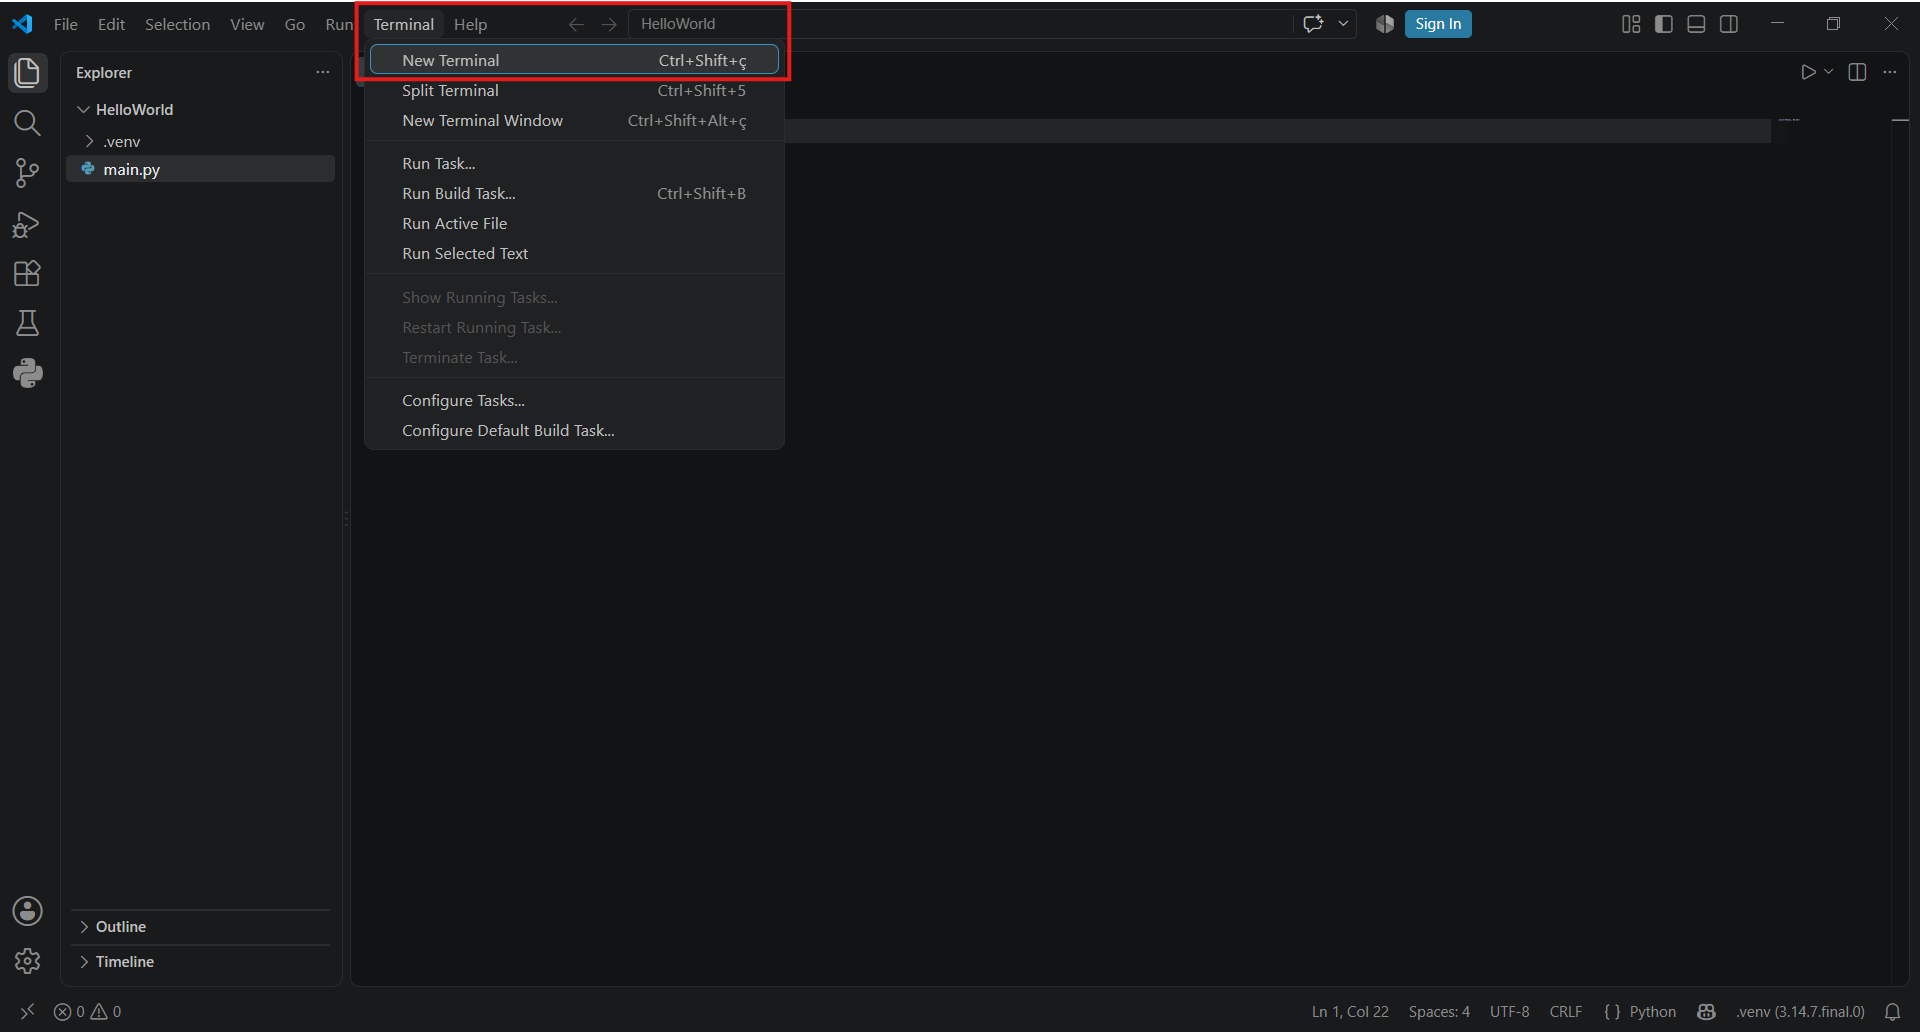The height and width of the screenshot is (1032, 1920).
Task: Open Explorer Views and More Actions ellipsis
Action: (322, 72)
